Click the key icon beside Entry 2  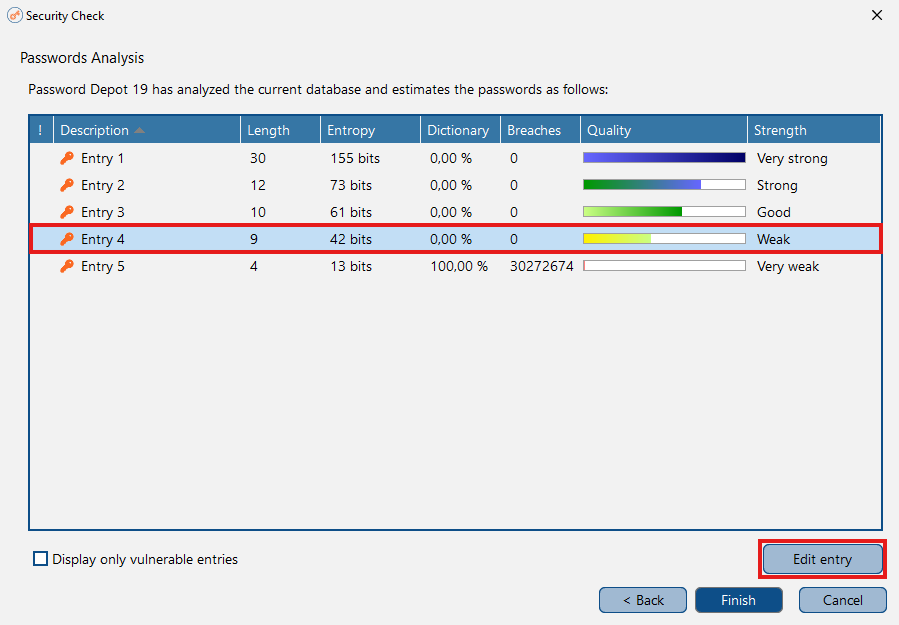click(x=67, y=185)
